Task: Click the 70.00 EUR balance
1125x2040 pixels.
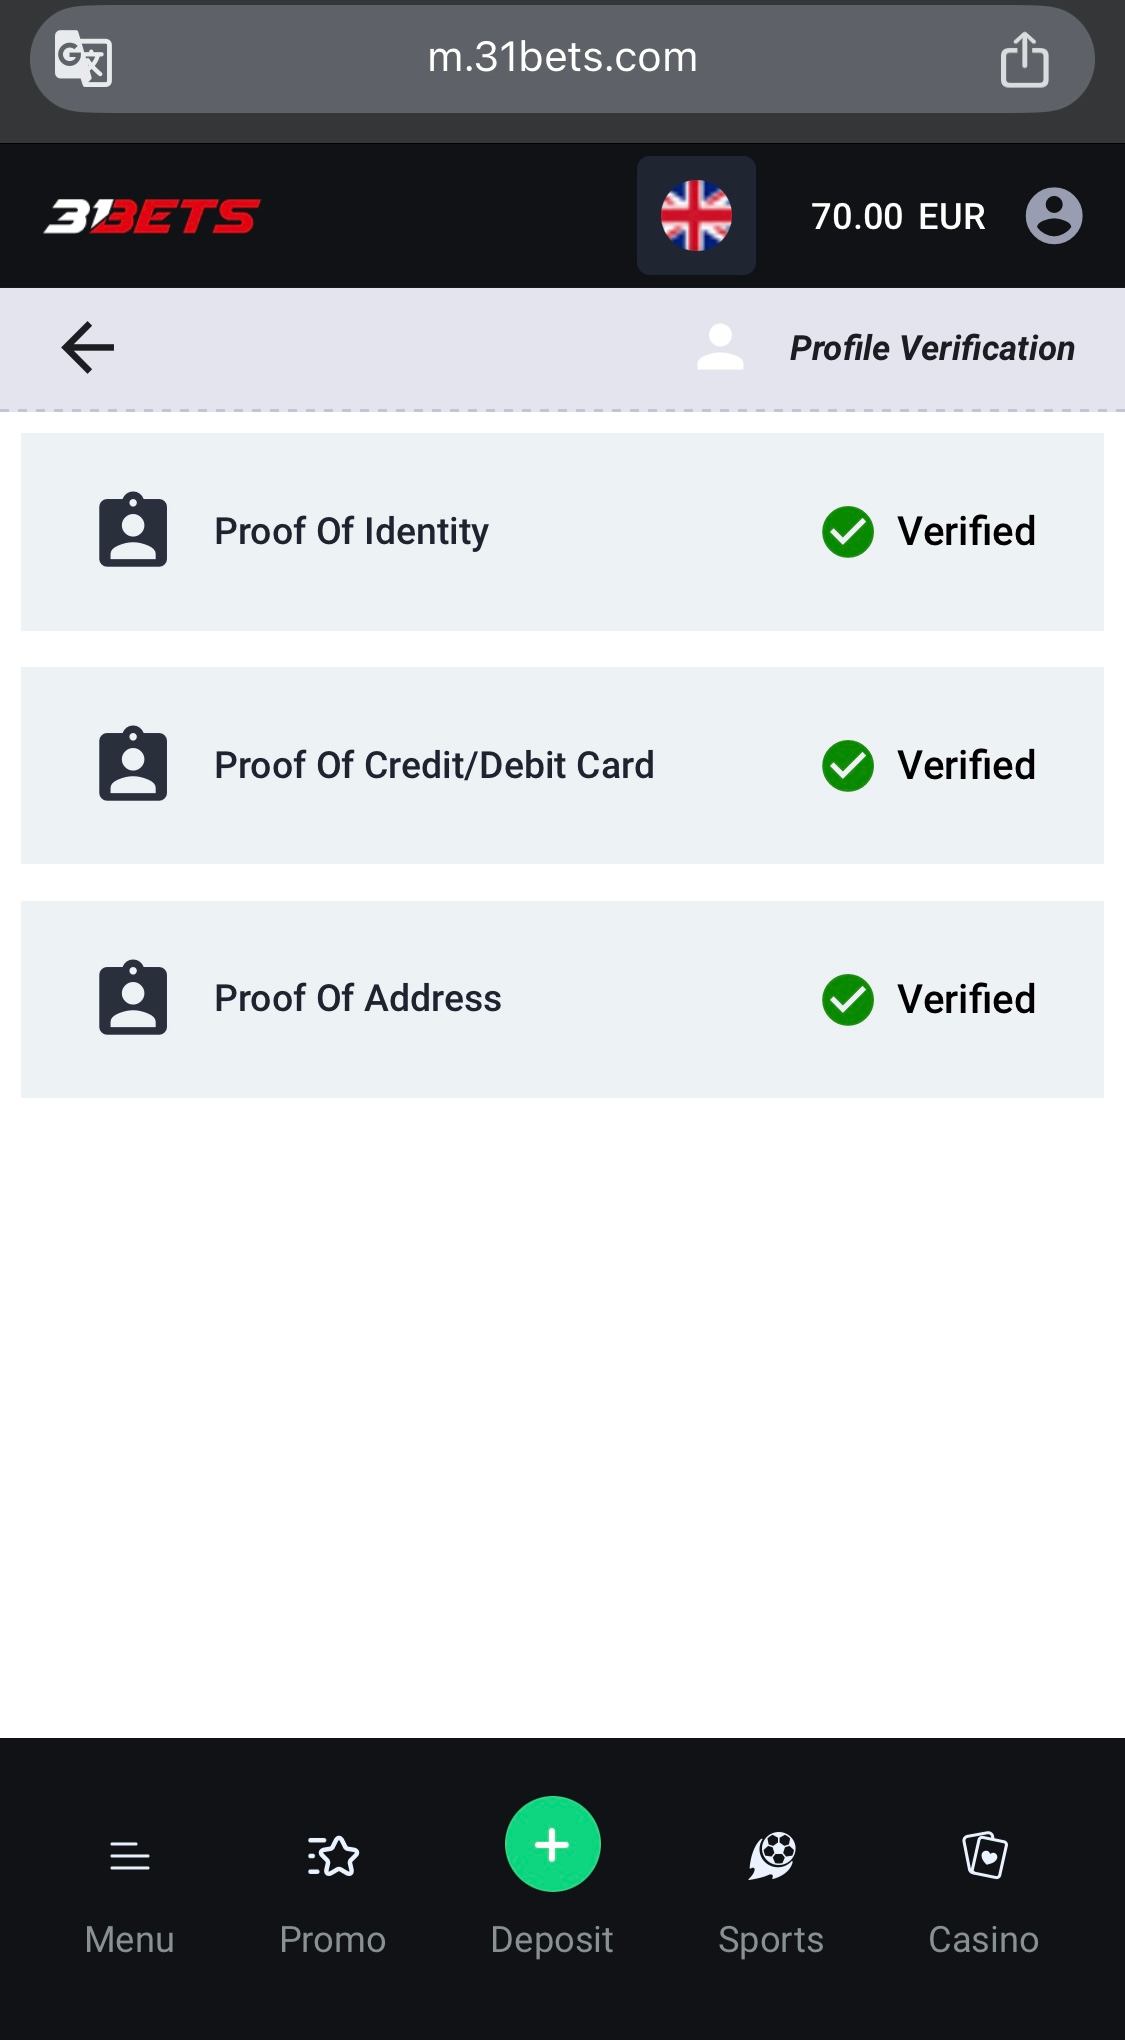Action: tap(898, 216)
